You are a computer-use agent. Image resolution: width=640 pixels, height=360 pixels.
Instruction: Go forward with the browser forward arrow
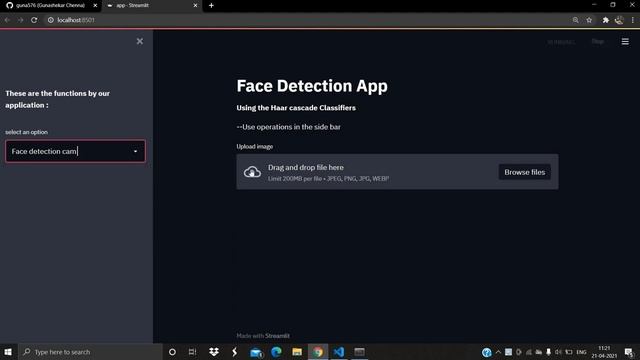[x=20, y=20]
